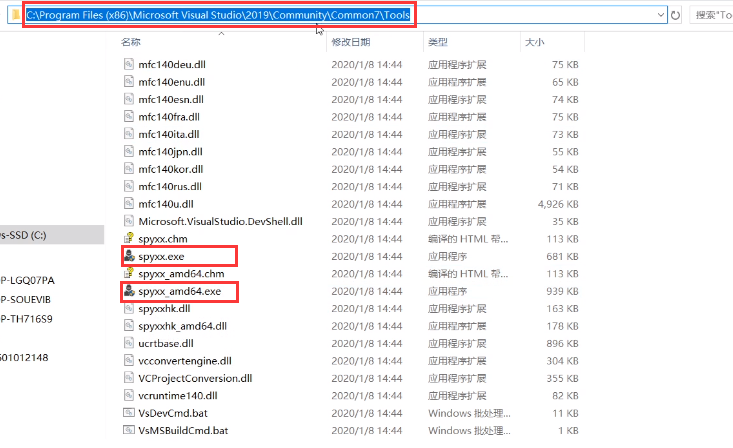Click the folder icon in address bar
This screenshot has height=448, width=733.
16,15
